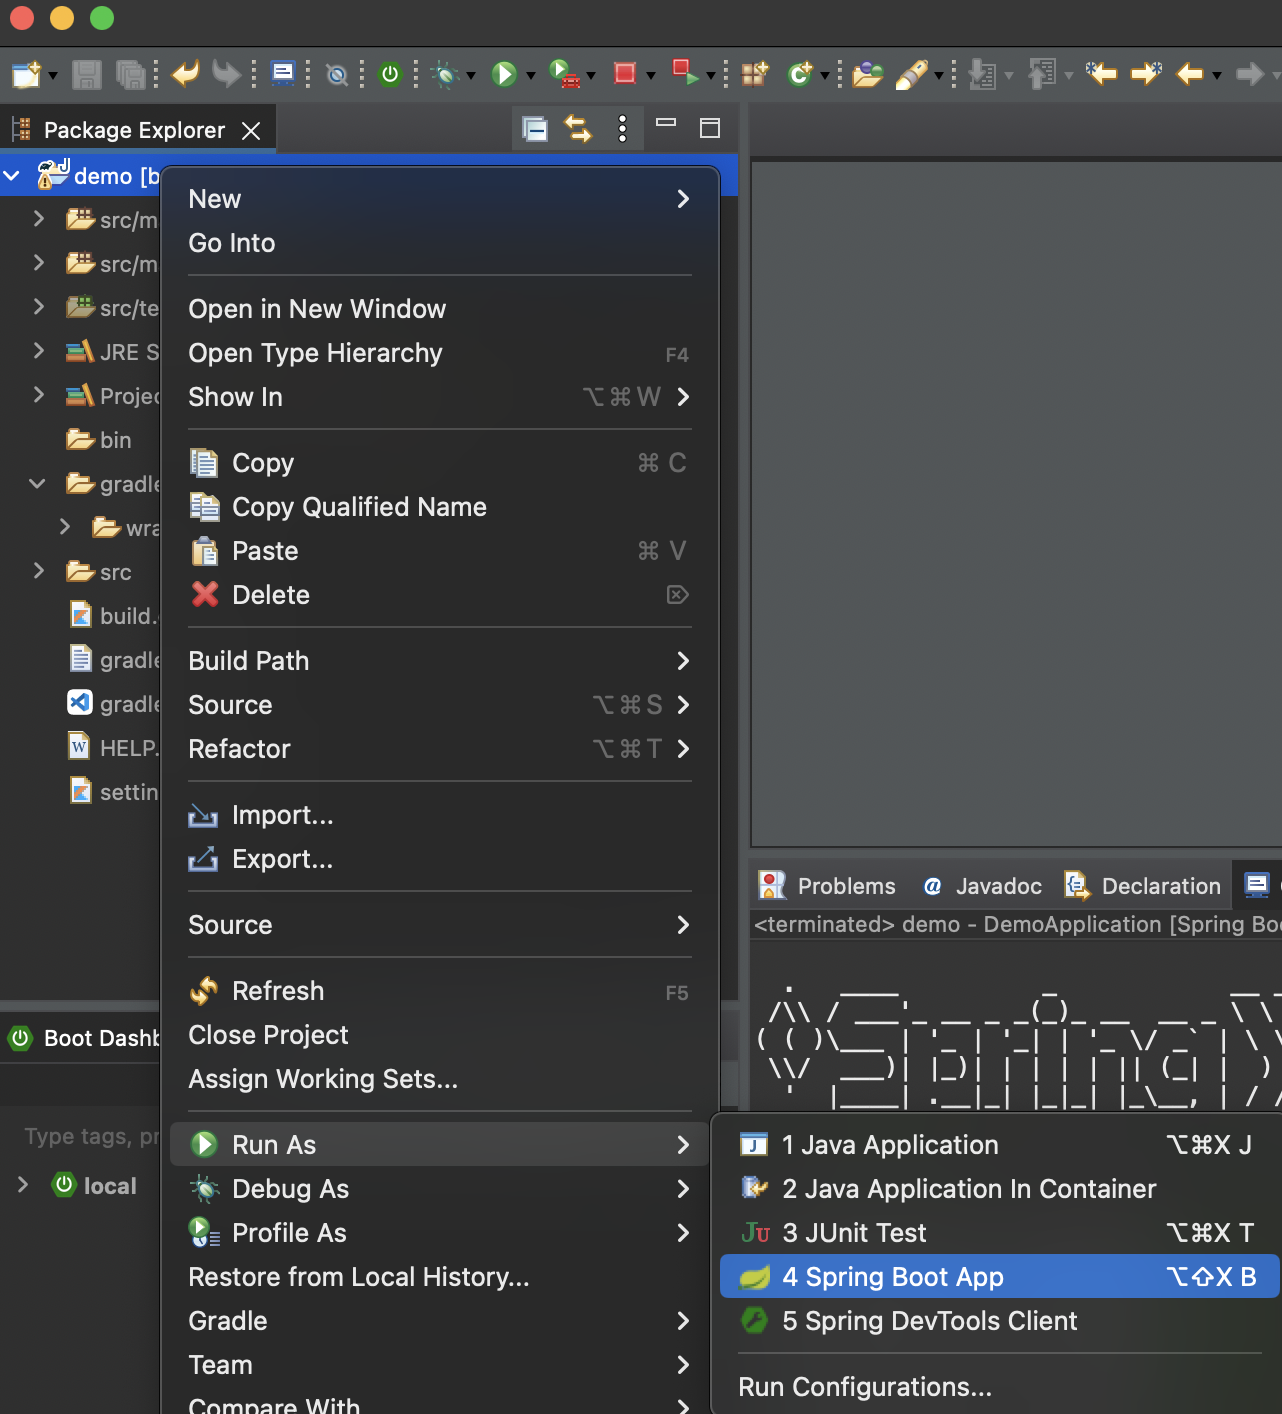This screenshot has width=1282, height=1414.
Task: Click the Last Edit Location icon
Action: point(1101,73)
